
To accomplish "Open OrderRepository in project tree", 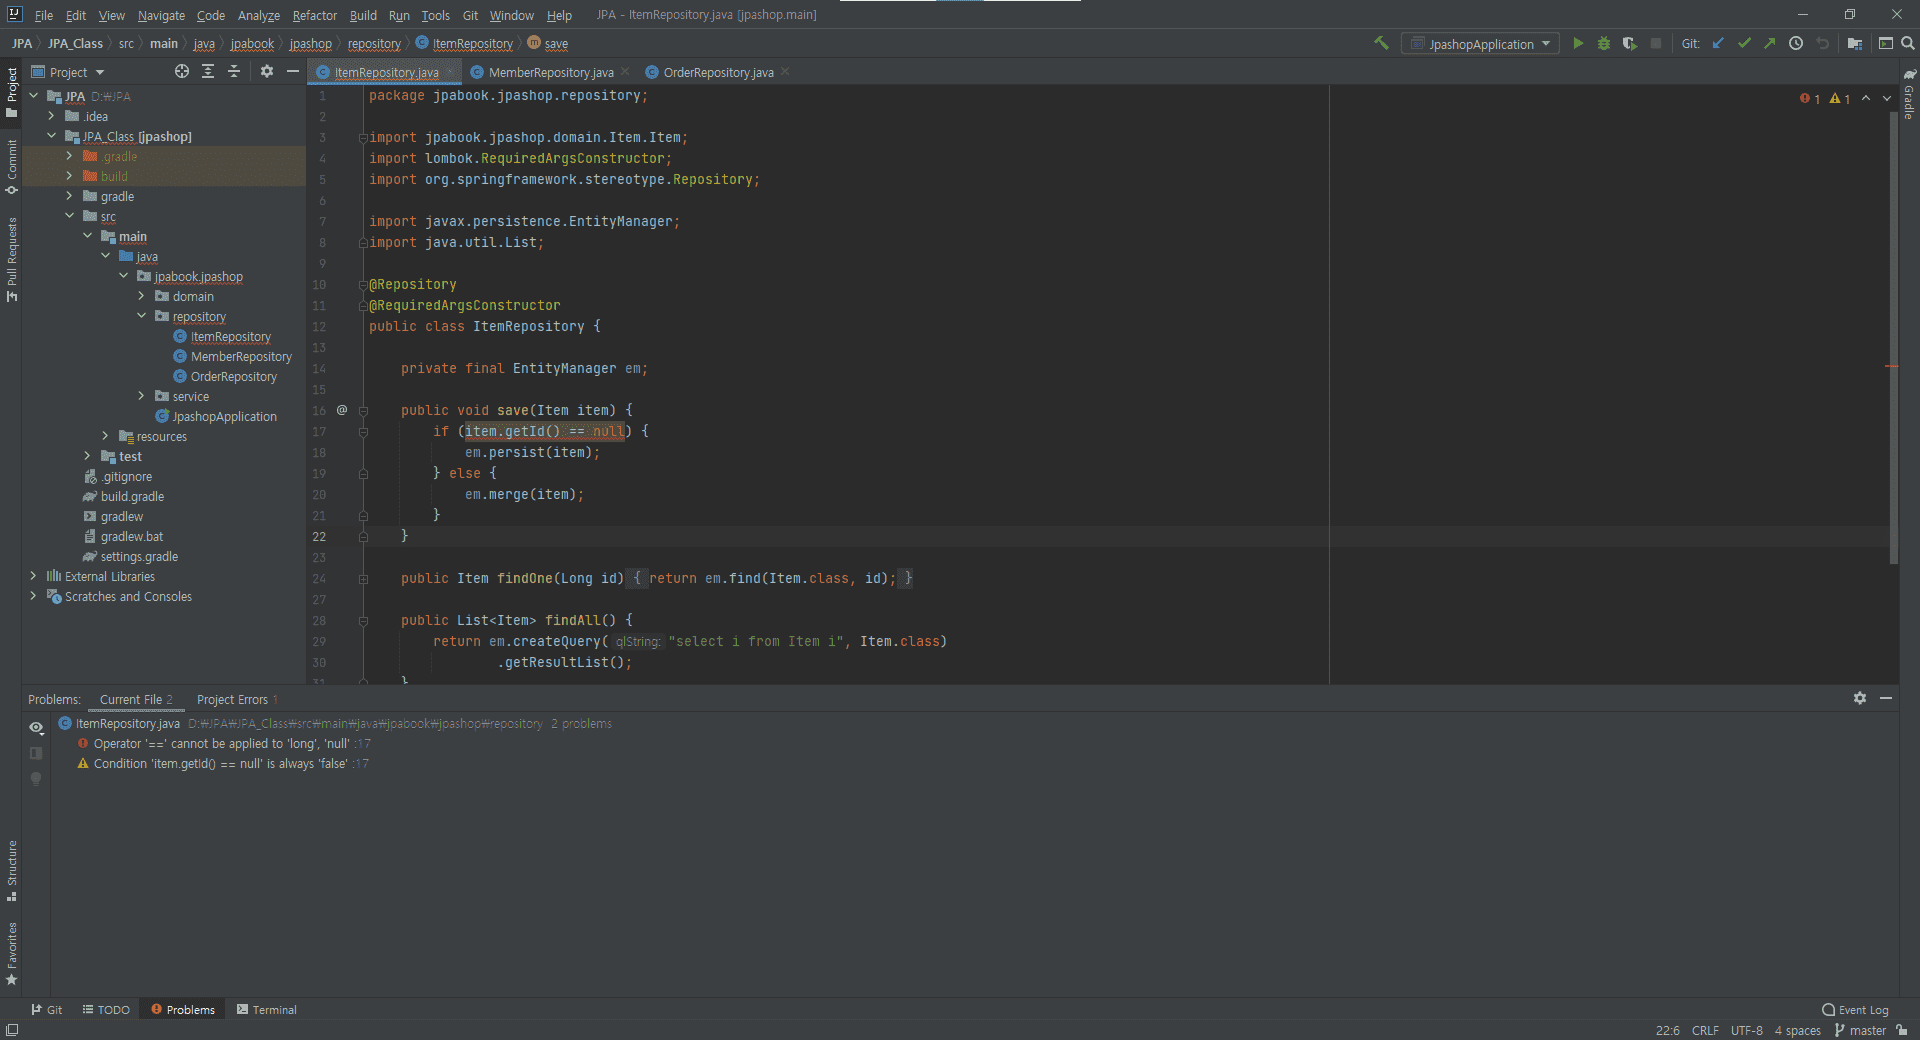I will 233,377.
